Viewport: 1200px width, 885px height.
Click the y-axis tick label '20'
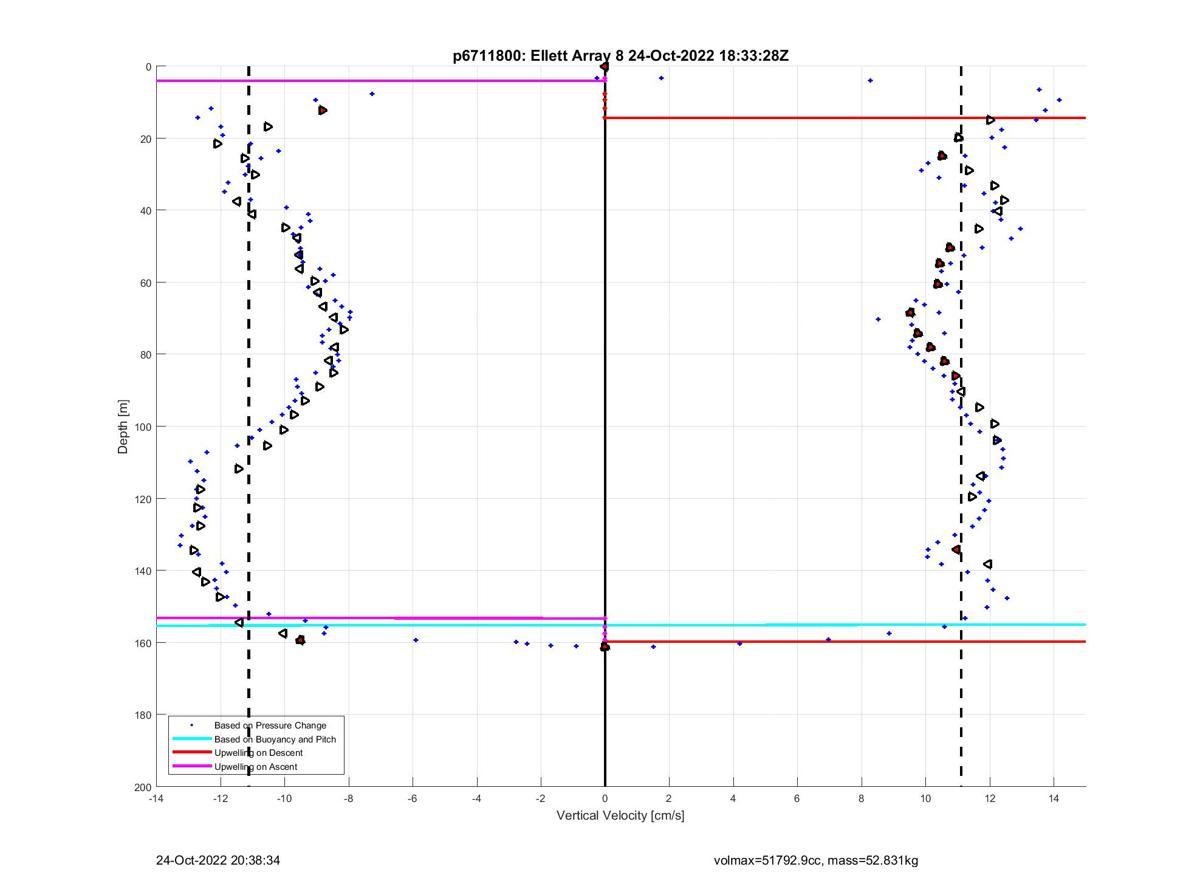pos(146,139)
